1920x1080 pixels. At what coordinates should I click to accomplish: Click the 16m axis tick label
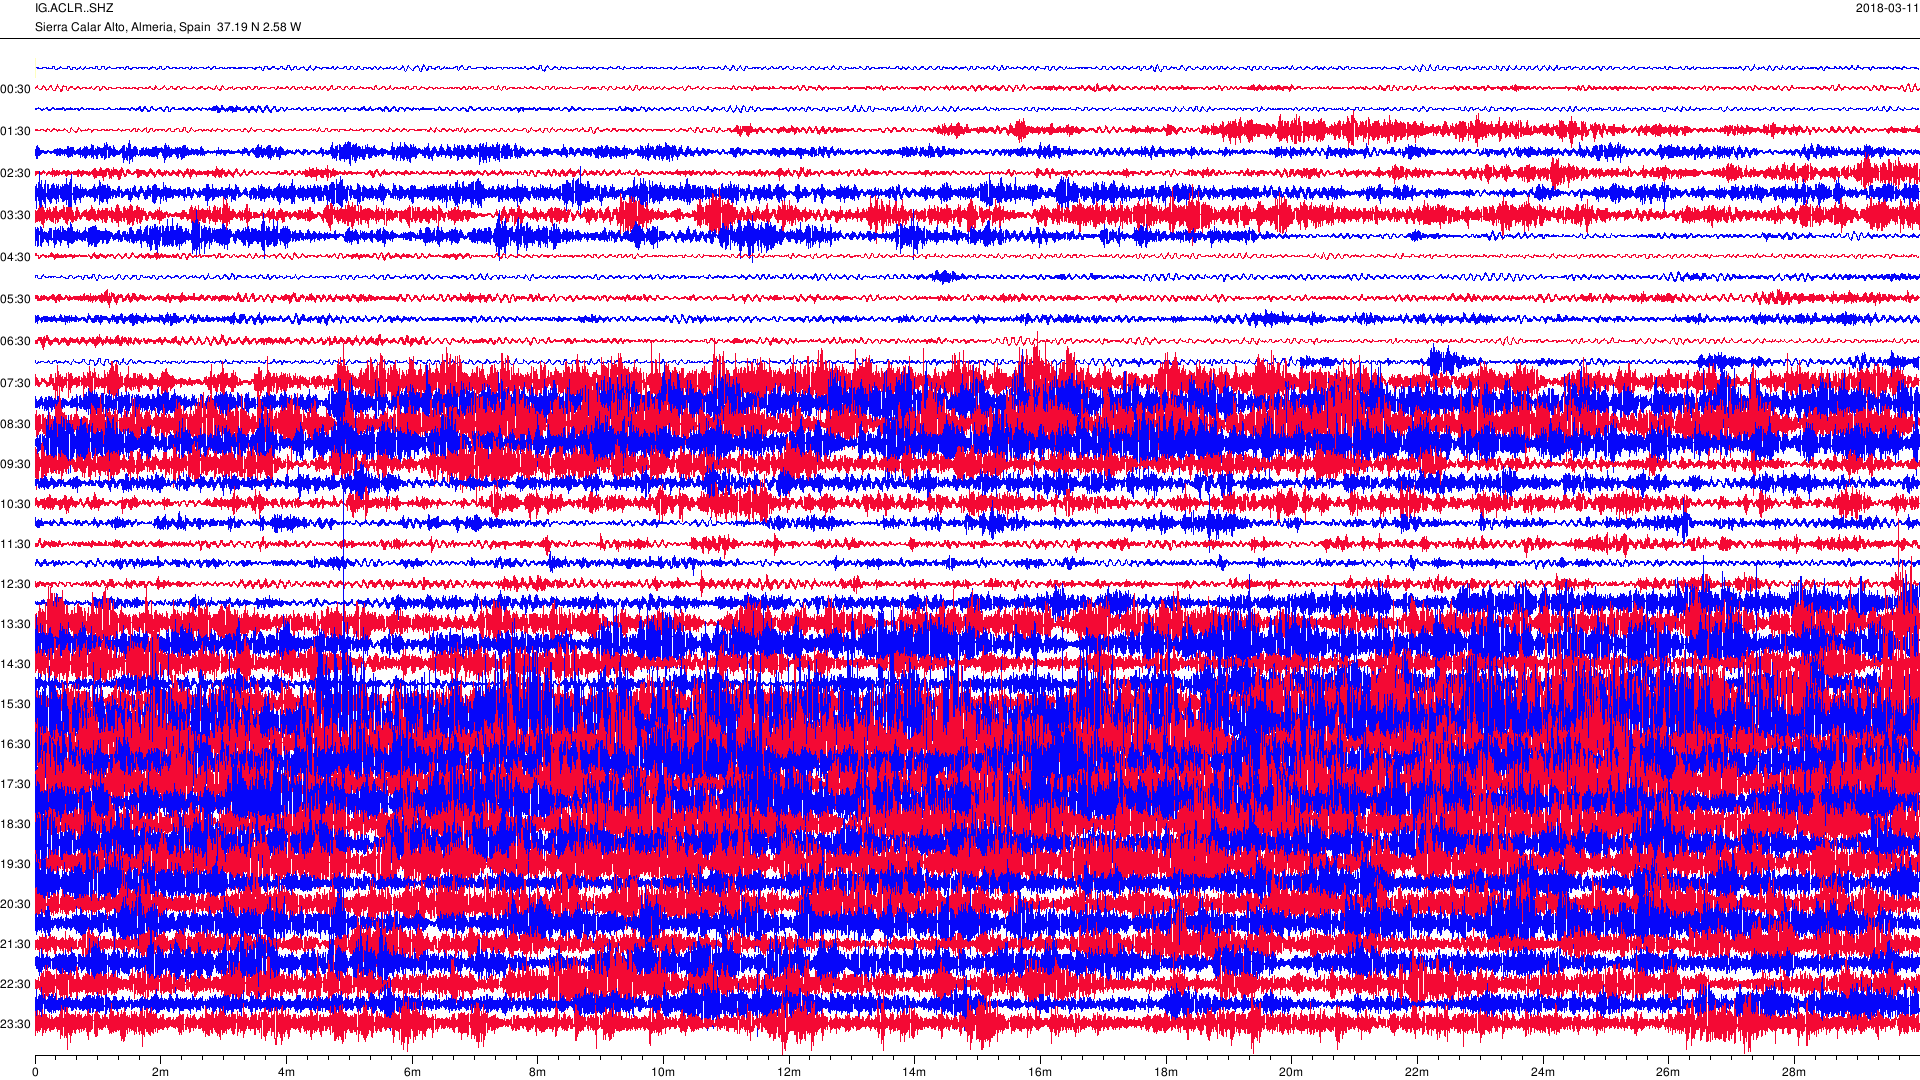[x=1040, y=1072]
